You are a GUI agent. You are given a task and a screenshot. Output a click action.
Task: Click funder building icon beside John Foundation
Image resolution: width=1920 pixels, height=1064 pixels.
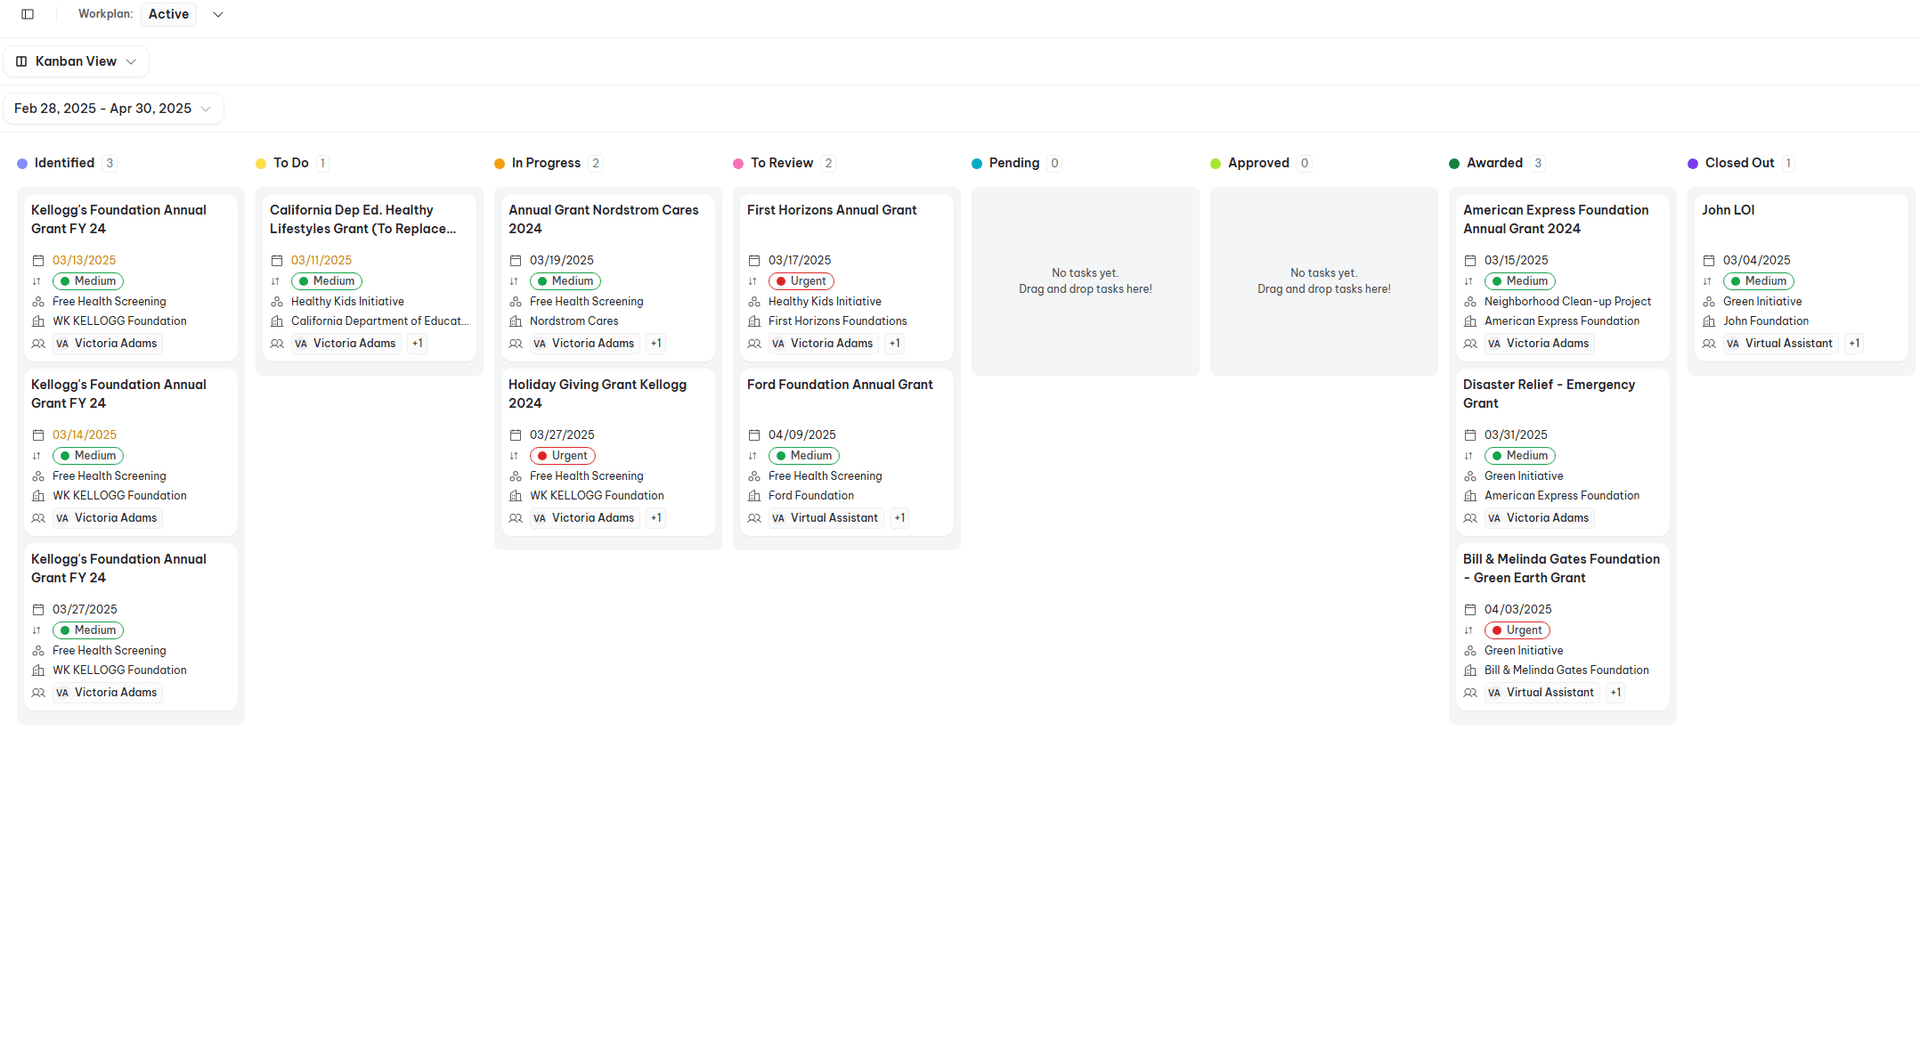[1709, 322]
